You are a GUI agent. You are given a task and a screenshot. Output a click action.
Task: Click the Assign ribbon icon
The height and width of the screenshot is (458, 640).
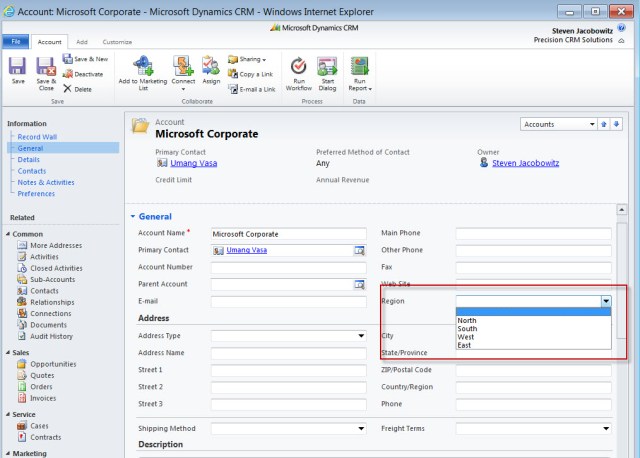point(211,67)
